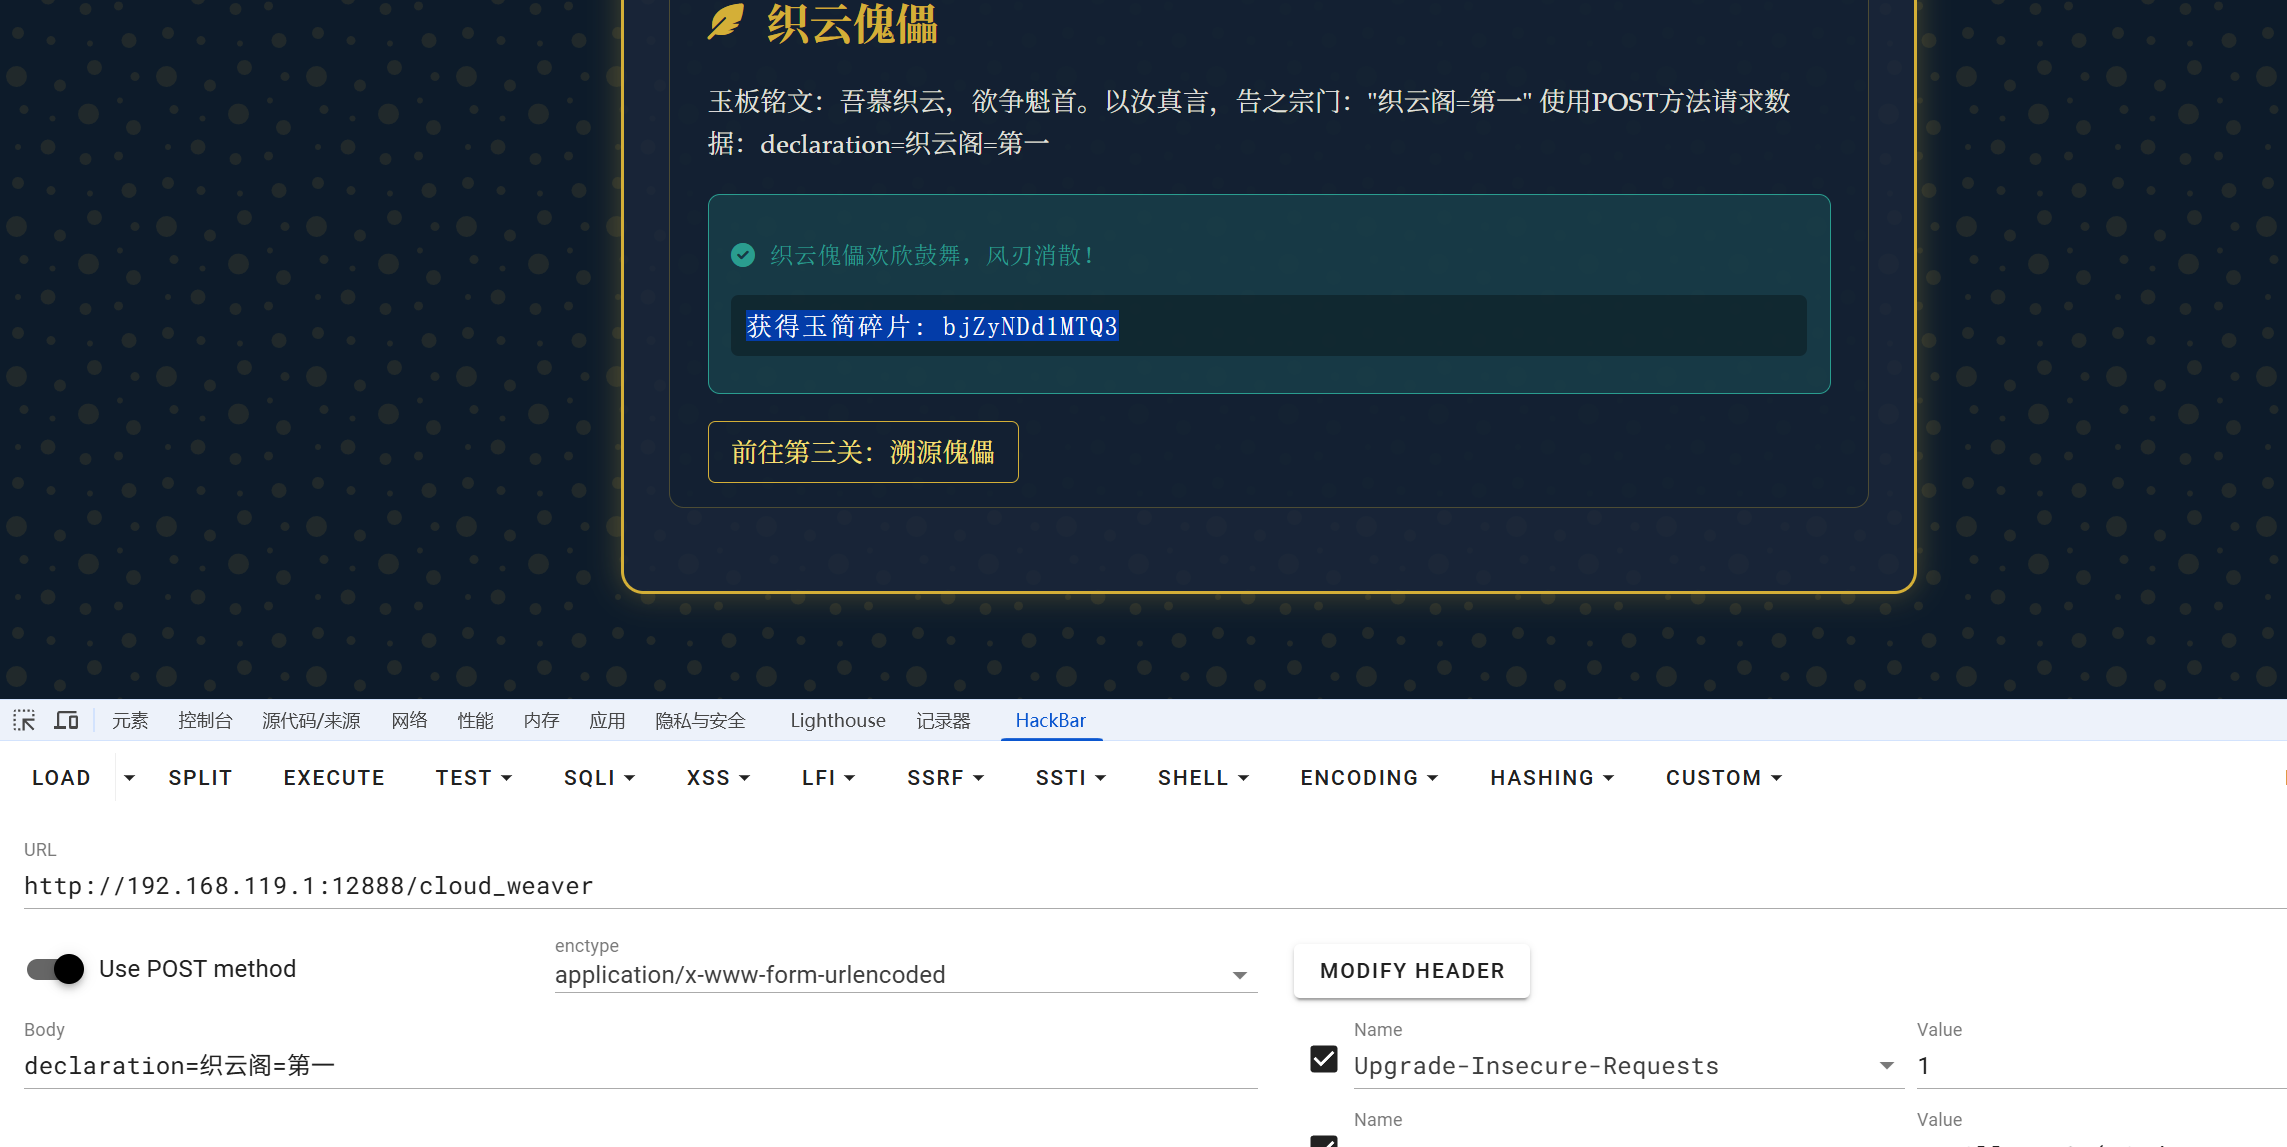Toggle the Use POST method switch

click(x=56, y=969)
